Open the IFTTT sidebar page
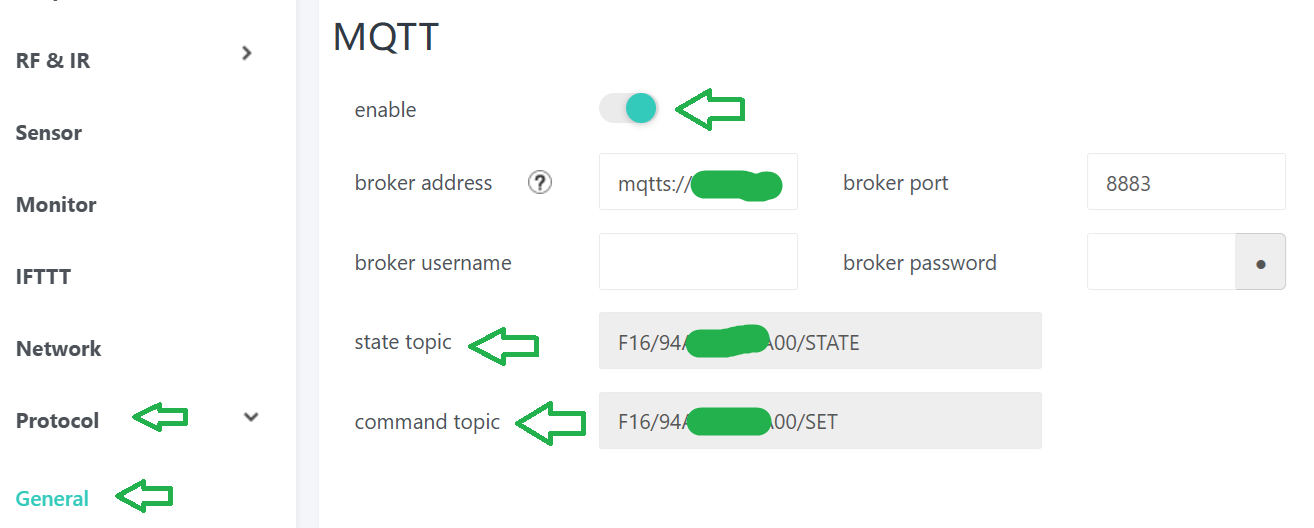 pos(43,277)
